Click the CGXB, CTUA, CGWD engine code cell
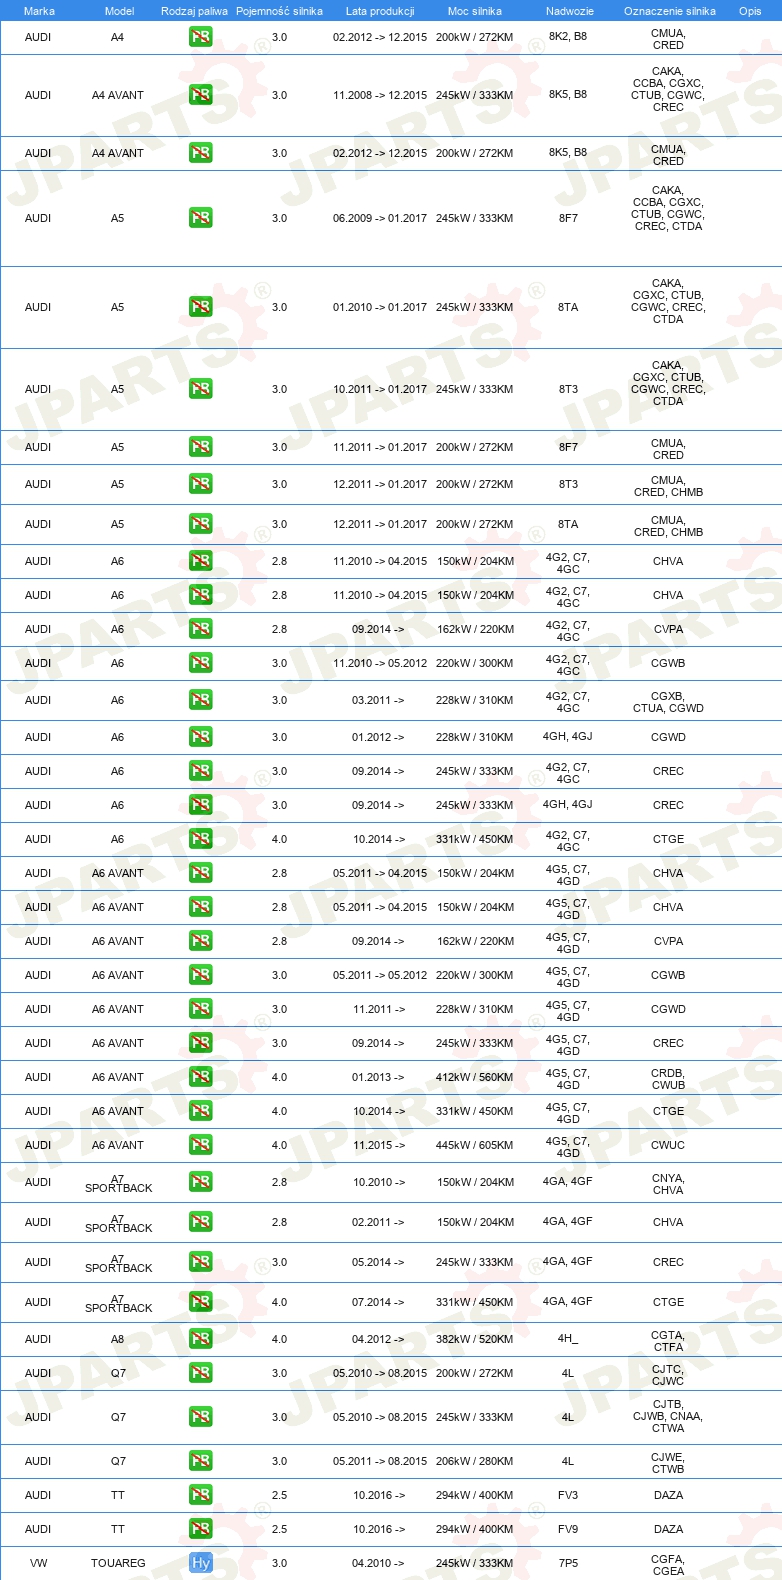 [x=668, y=702]
